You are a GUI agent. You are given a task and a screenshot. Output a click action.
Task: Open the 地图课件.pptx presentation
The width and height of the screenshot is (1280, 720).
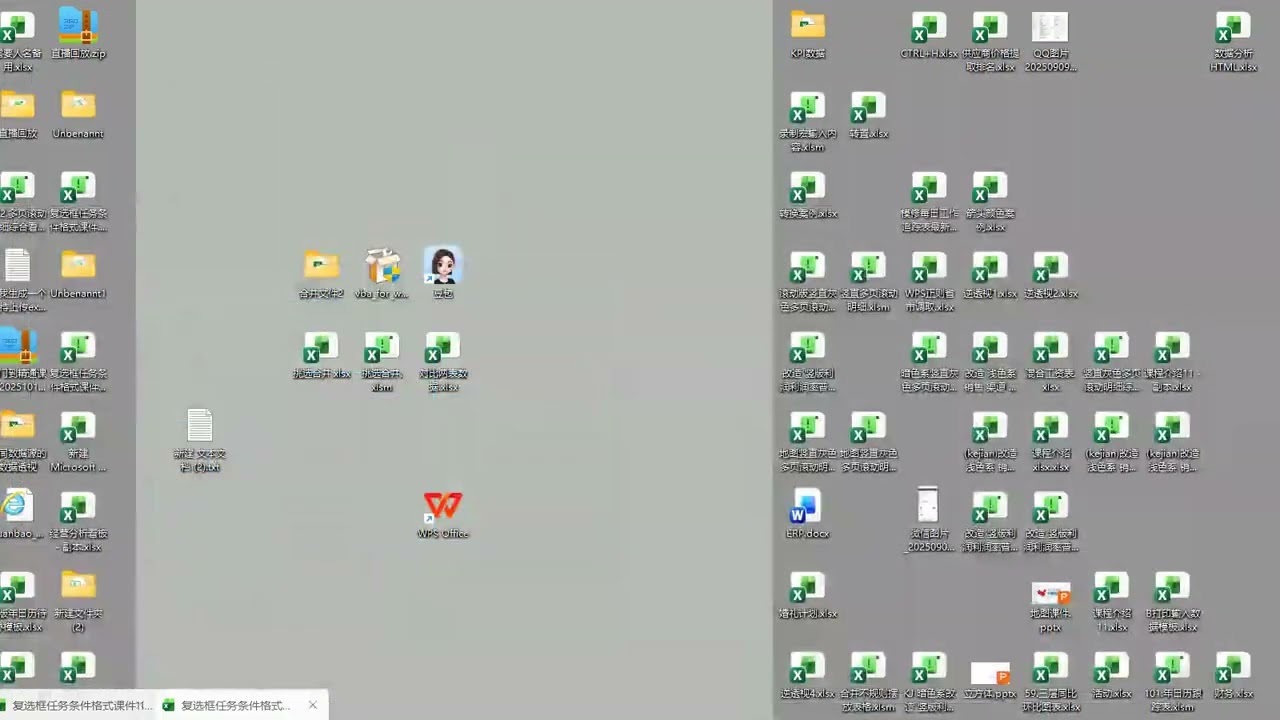(x=1051, y=606)
